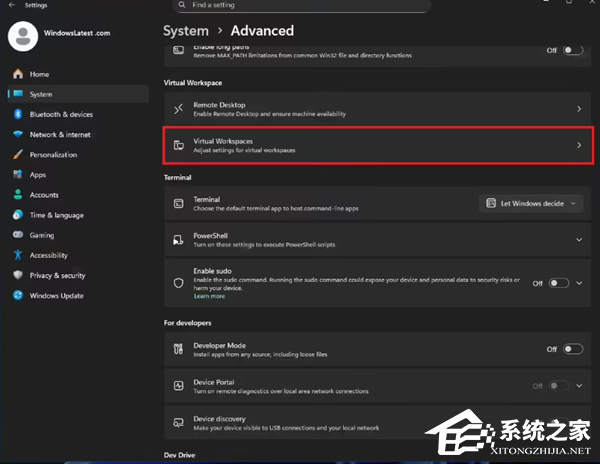Click the Terminal row icon
Image resolution: width=600 pixels, height=464 pixels.
(x=179, y=204)
